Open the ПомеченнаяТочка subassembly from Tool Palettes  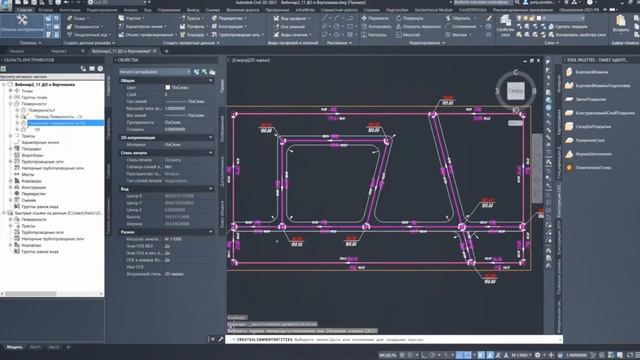click(588, 168)
